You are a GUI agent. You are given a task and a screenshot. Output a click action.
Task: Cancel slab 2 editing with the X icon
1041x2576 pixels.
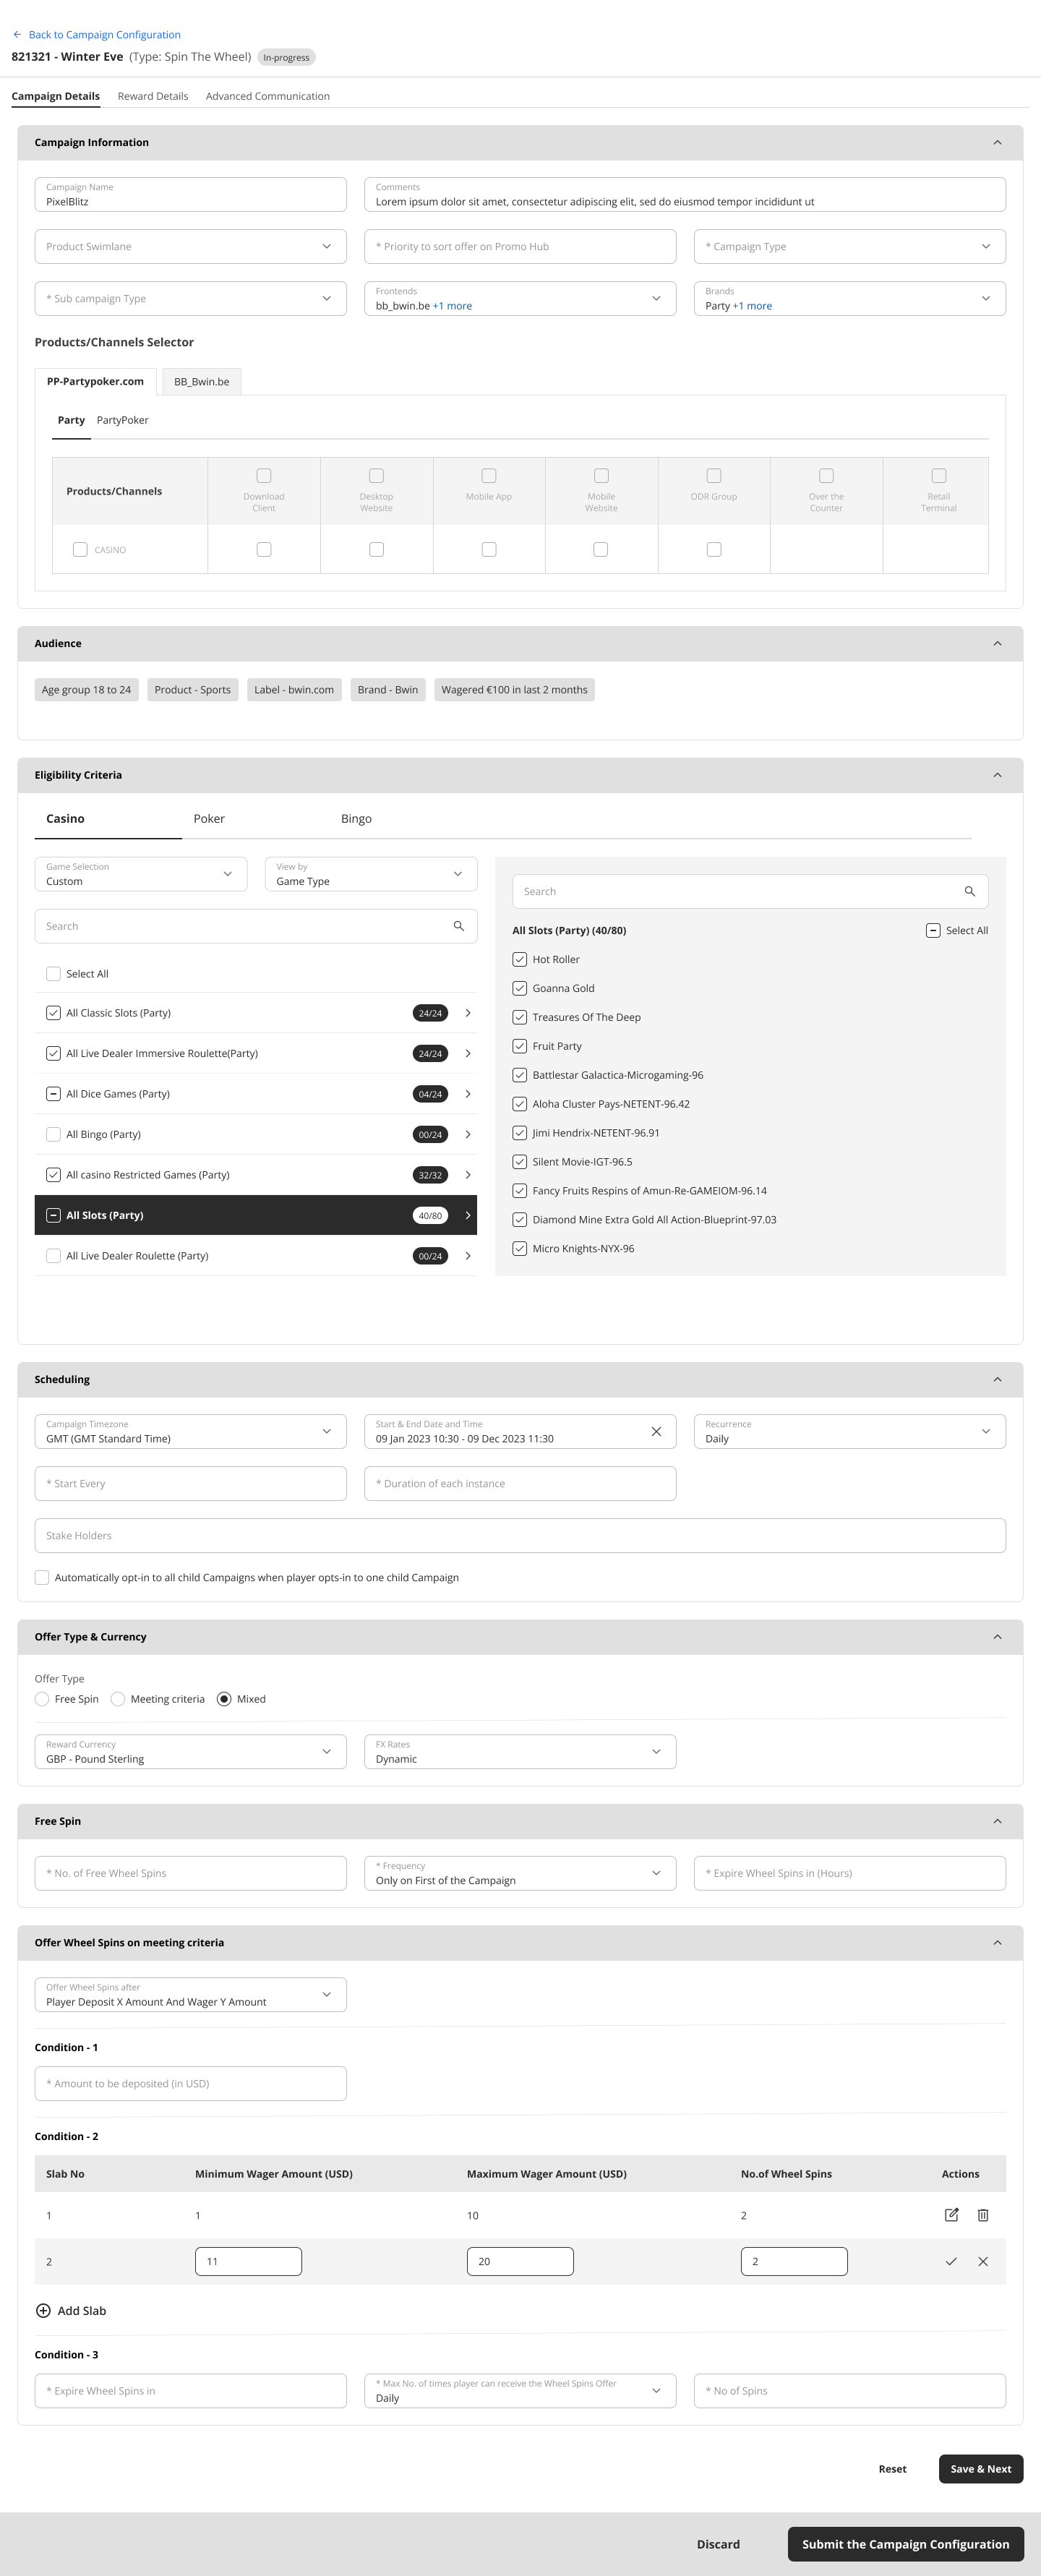[983, 2261]
